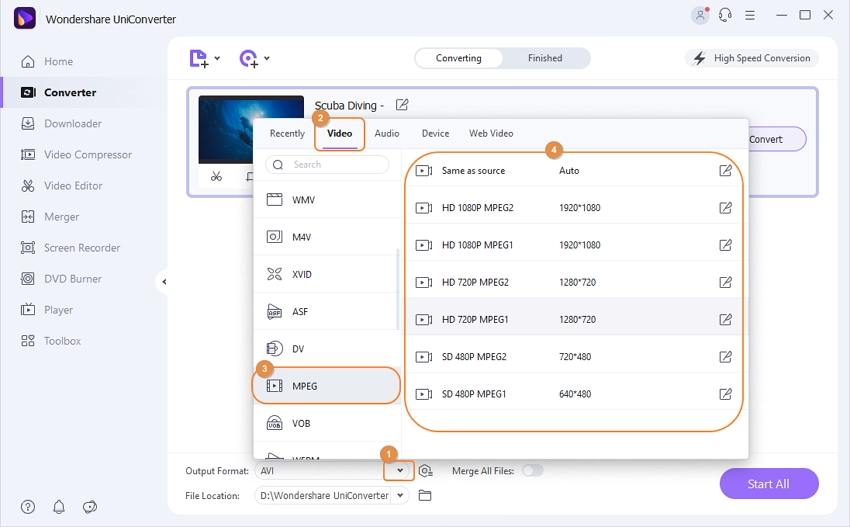Click the Convert button
The height and width of the screenshot is (527, 850).
776,139
